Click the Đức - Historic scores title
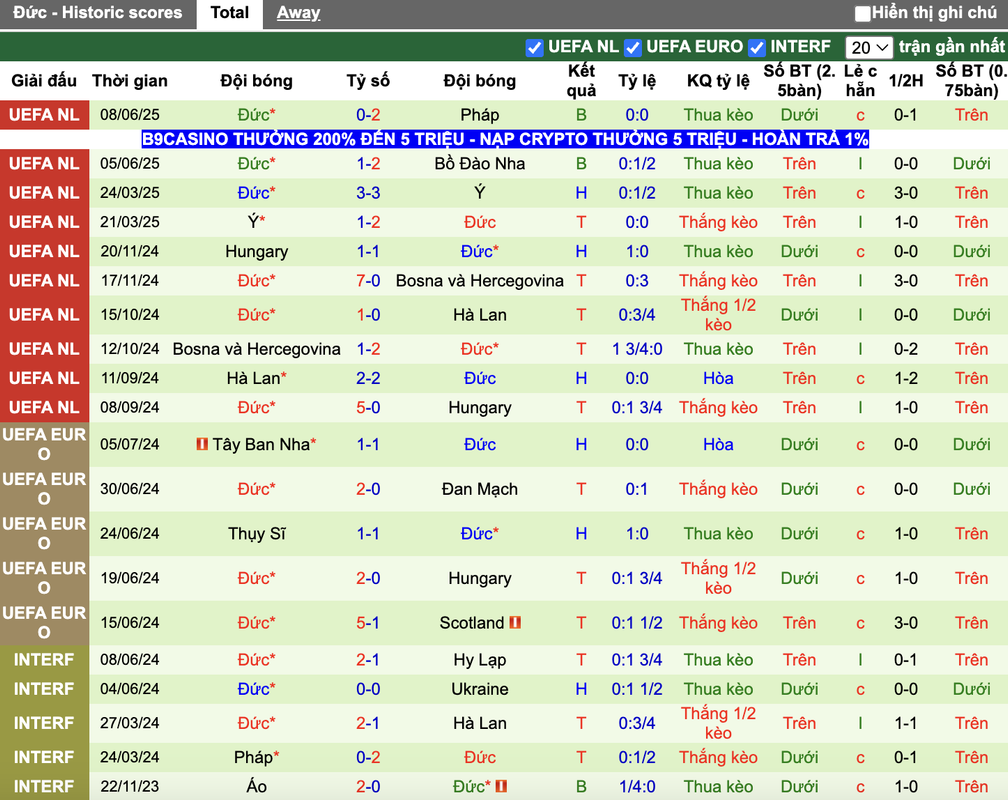The height and width of the screenshot is (800, 1008). tap(97, 13)
